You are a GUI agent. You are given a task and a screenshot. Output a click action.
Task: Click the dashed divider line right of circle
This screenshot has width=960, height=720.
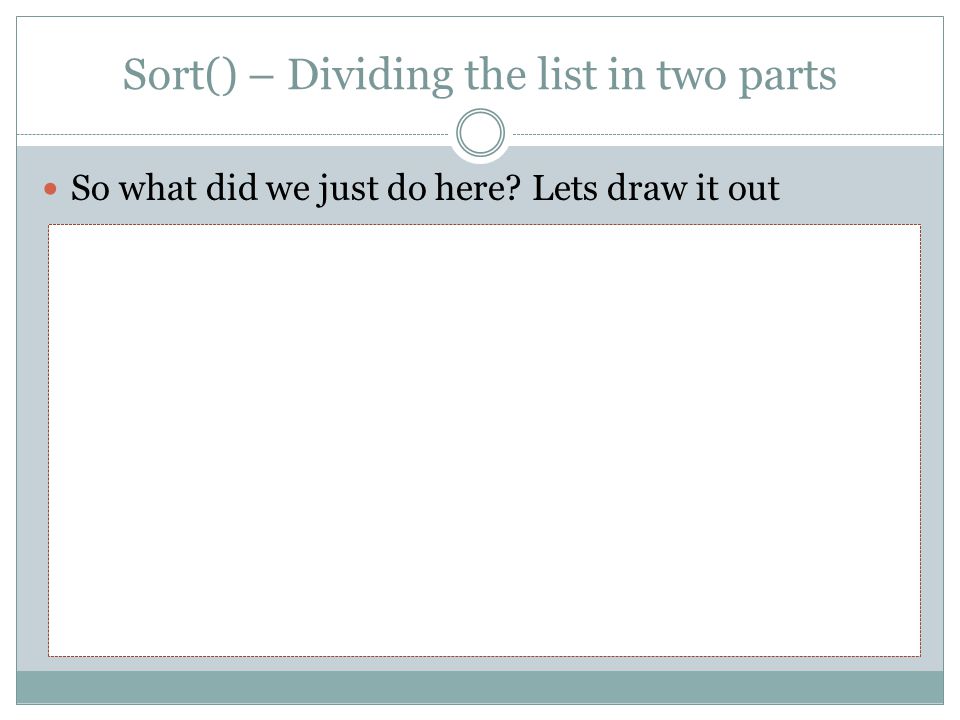point(728,134)
